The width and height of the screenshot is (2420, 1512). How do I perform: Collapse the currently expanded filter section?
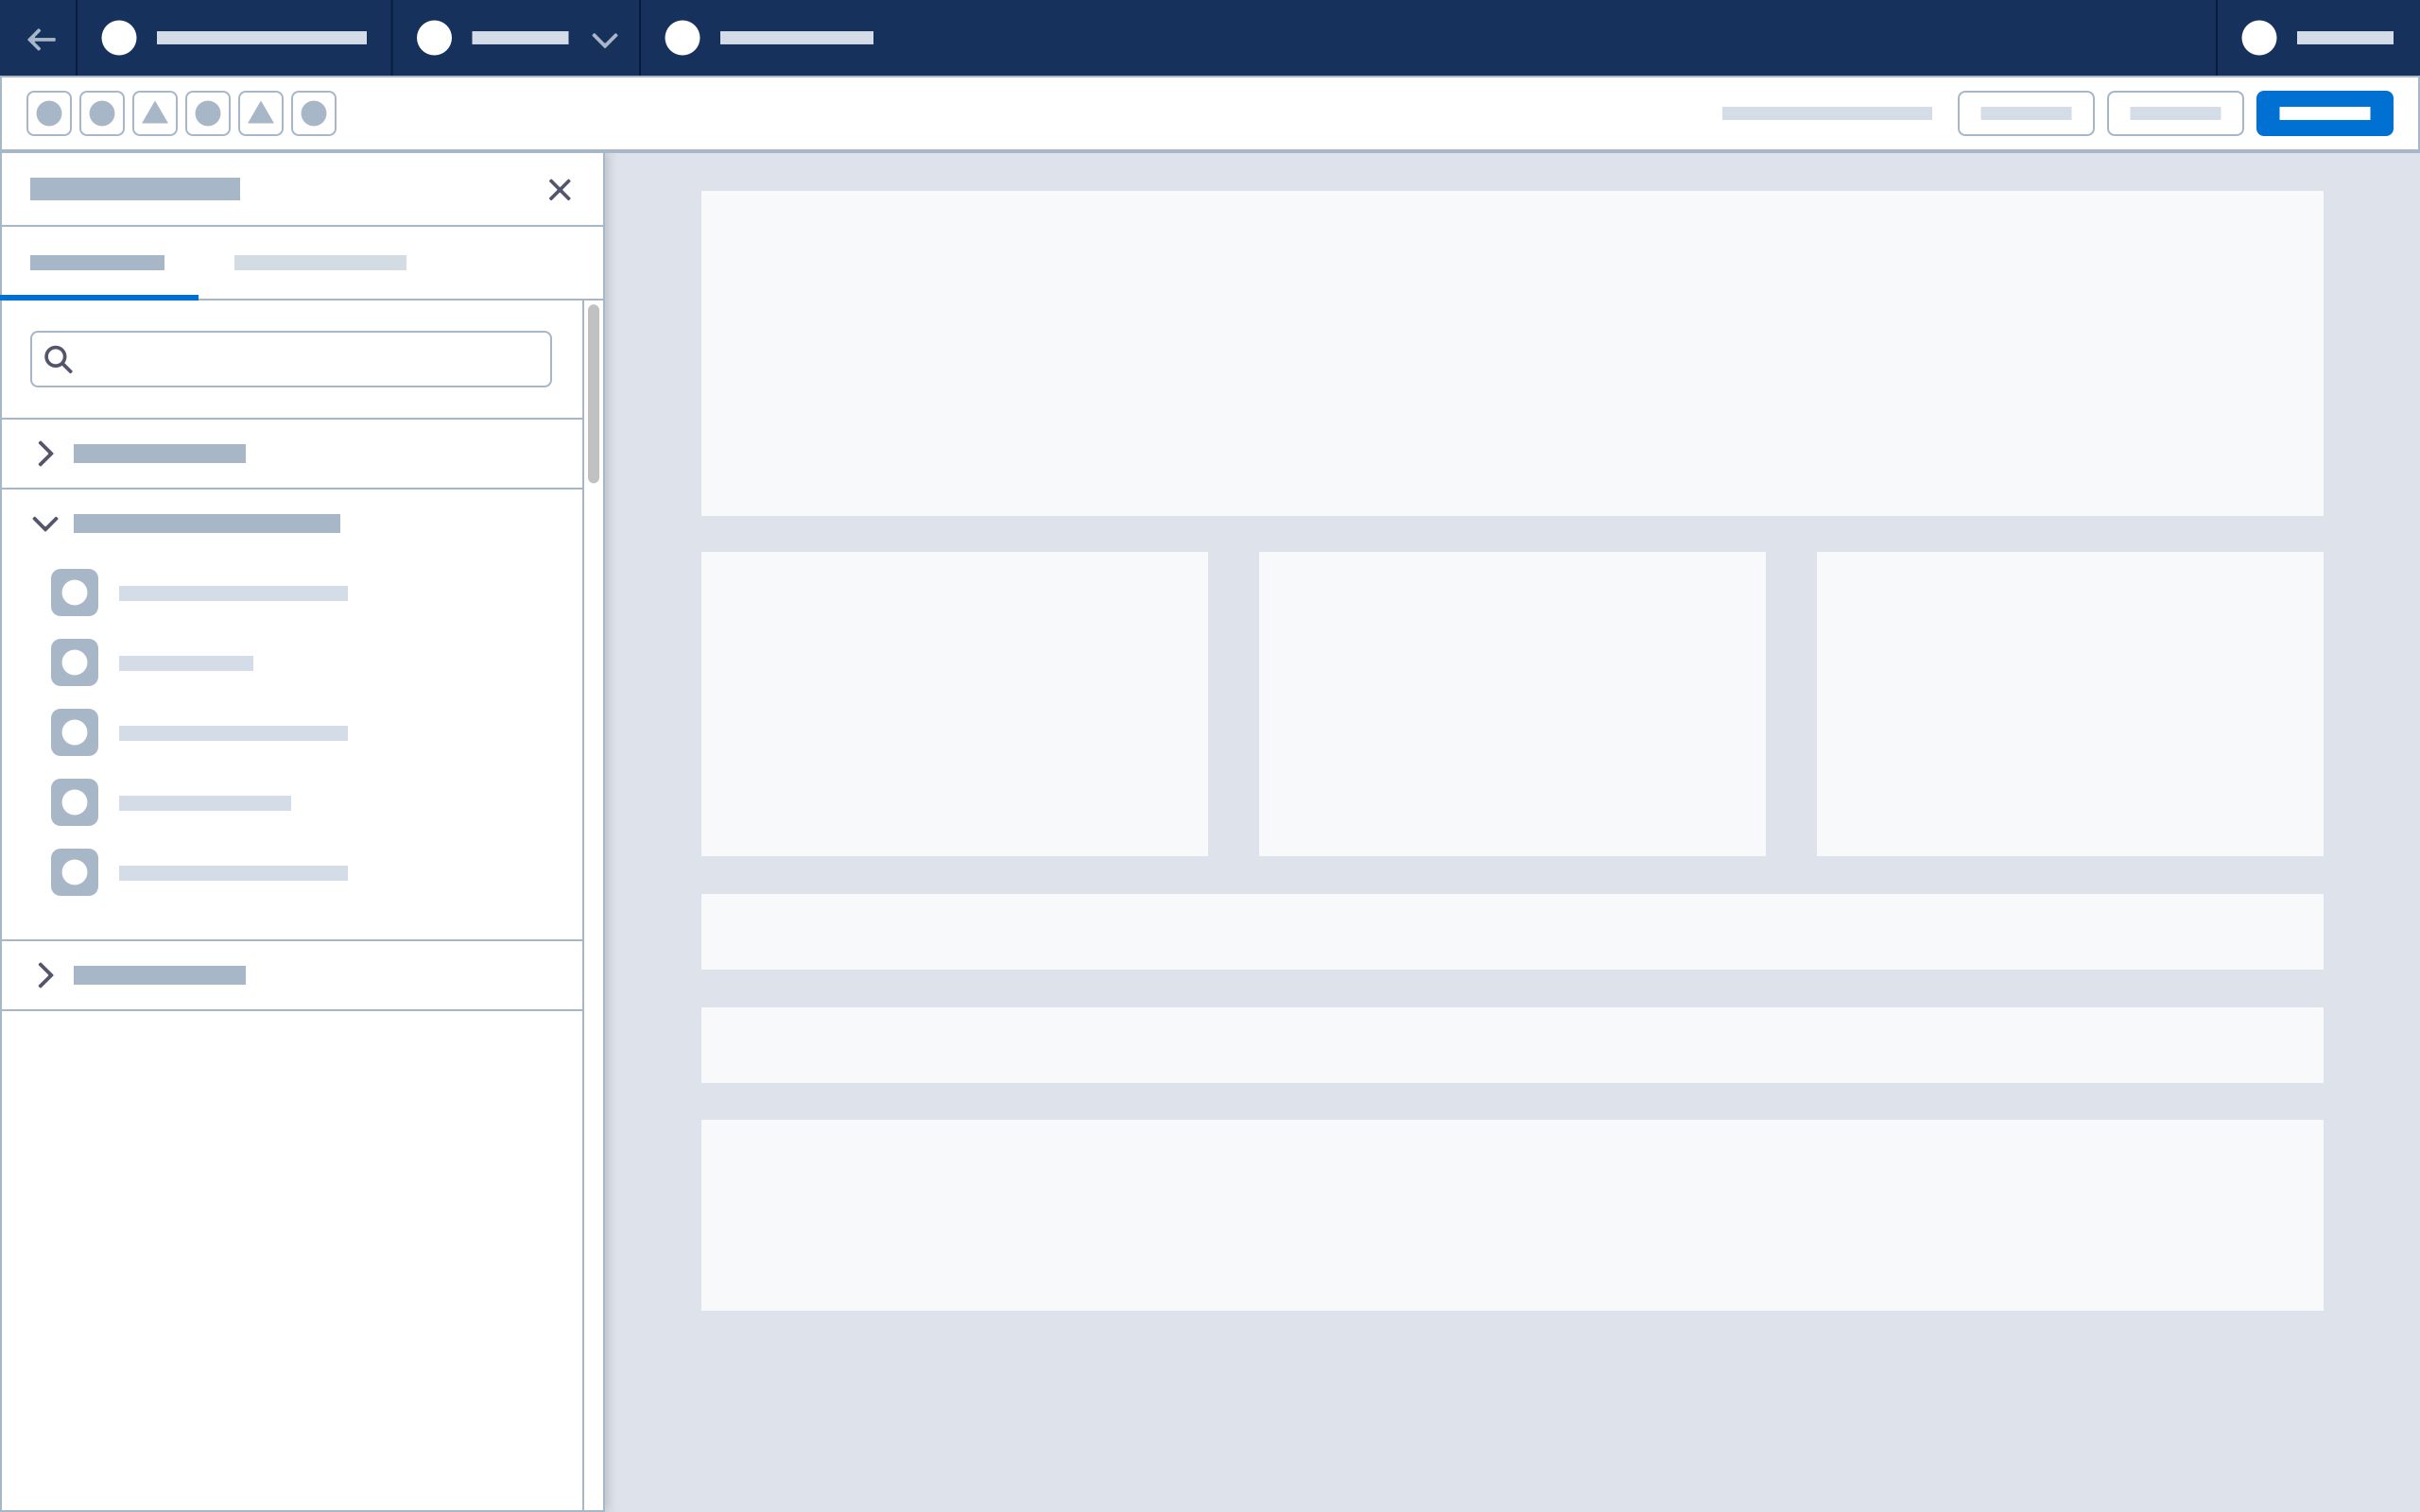[45, 522]
